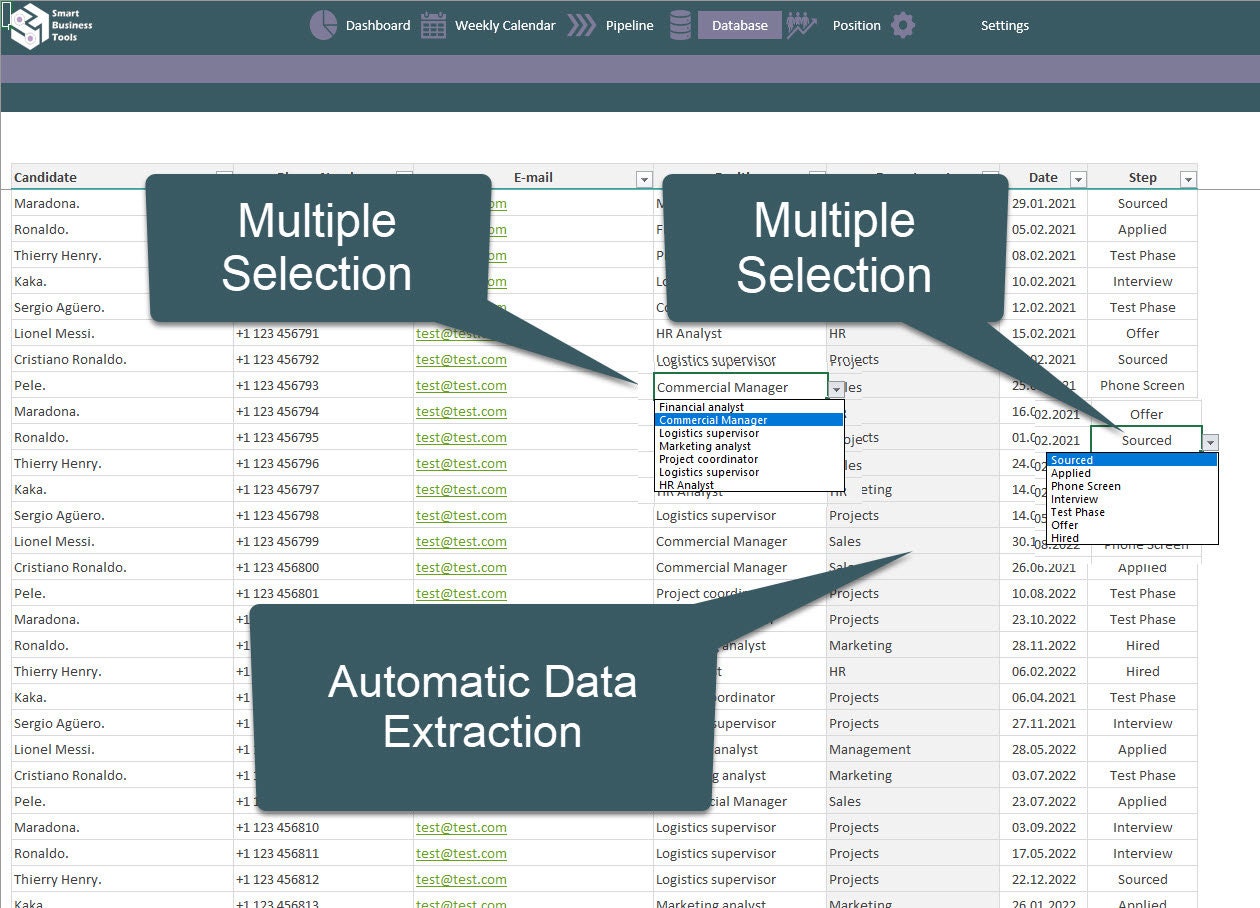Click the Settings gear icon
The height and width of the screenshot is (908, 1260).
click(x=903, y=25)
